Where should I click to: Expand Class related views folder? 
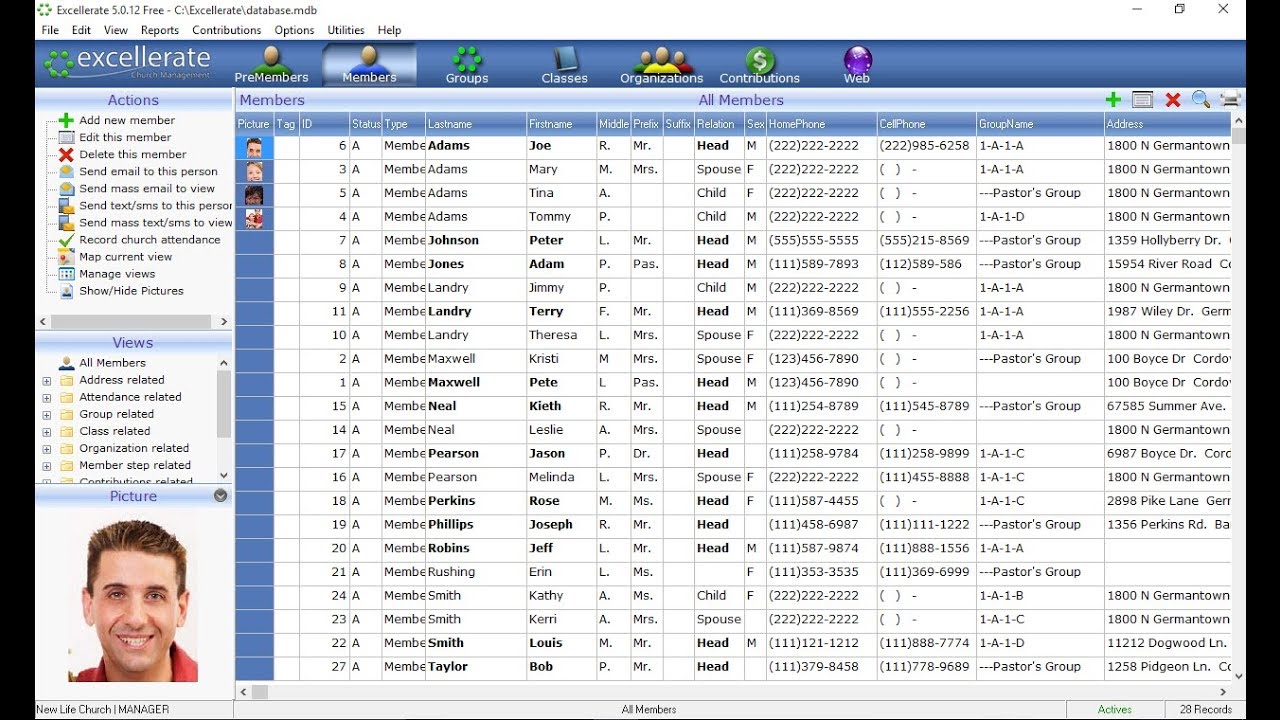click(46, 431)
